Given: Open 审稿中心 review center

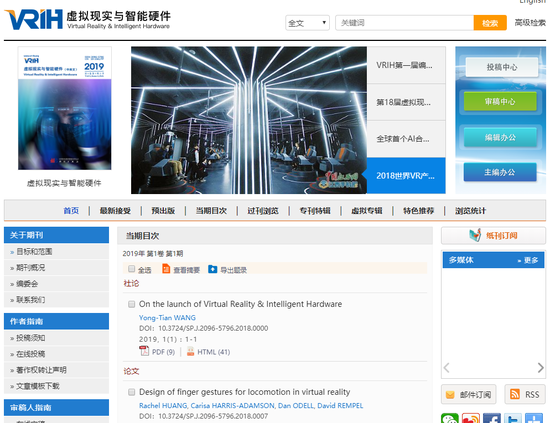Looking at the screenshot, I should [x=500, y=102].
